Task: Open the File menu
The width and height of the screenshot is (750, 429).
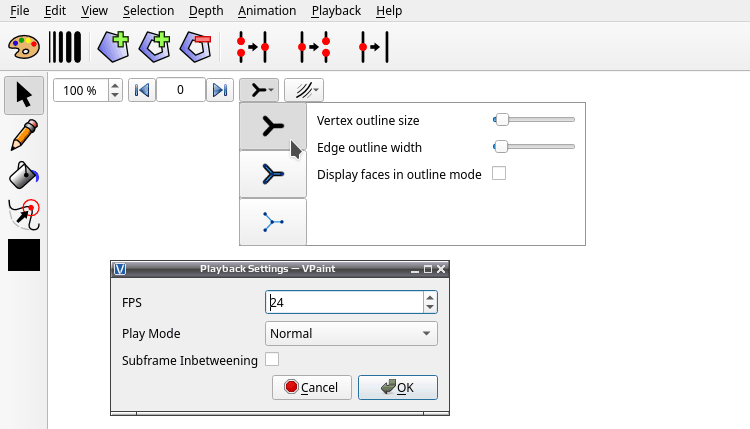Action: (20, 11)
